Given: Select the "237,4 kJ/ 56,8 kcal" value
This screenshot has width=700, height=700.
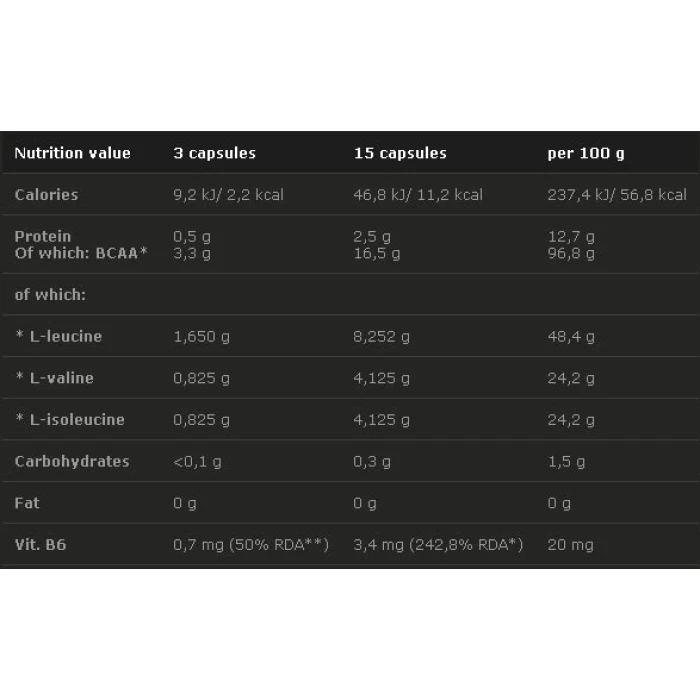Looking at the screenshot, I should coord(617,194).
